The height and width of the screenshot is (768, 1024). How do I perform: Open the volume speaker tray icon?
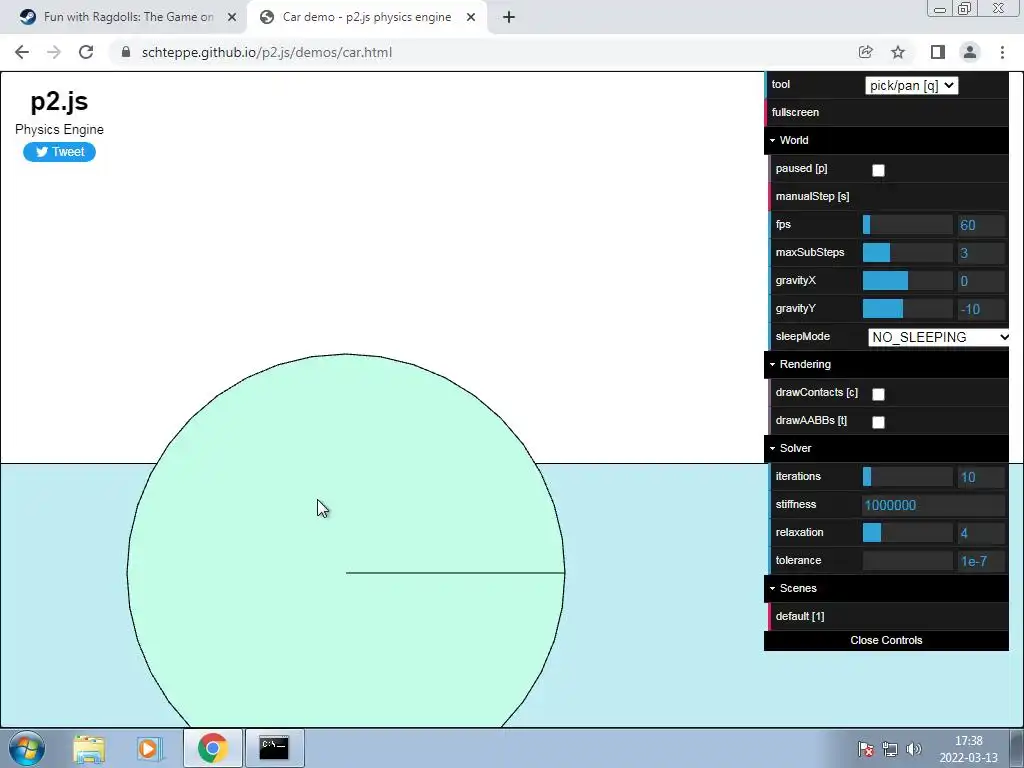(914, 749)
